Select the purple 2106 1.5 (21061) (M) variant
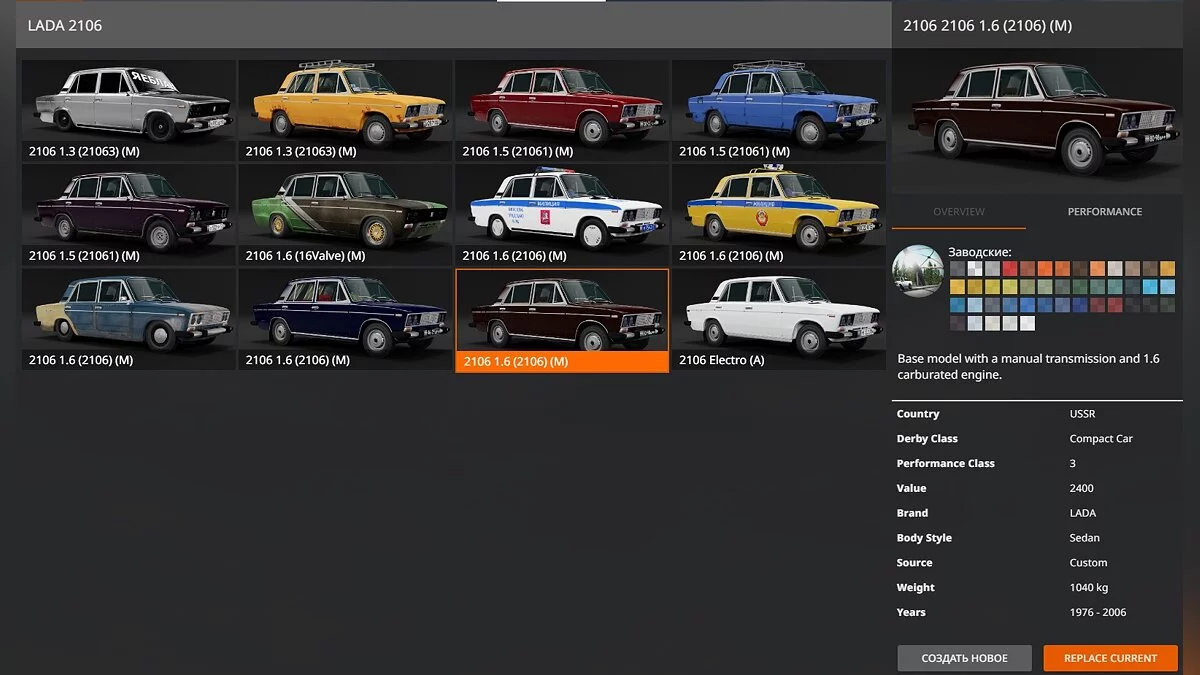 pyautogui.click(x=127, y=208)
